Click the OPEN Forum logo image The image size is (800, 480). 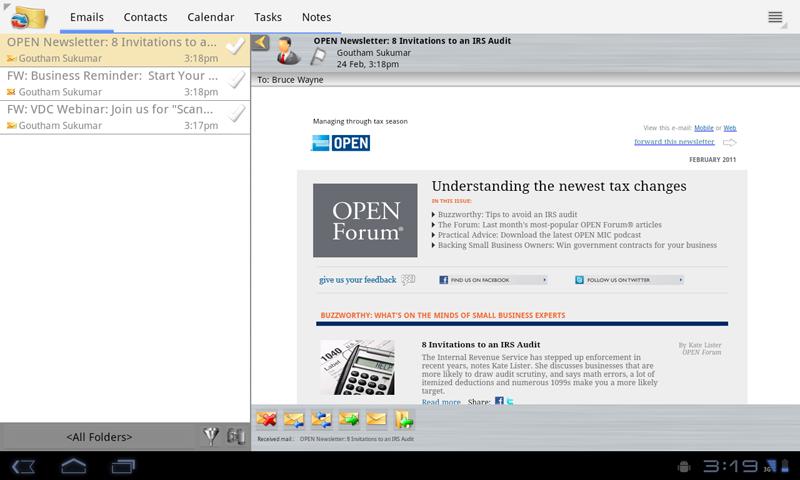point(365,220)
